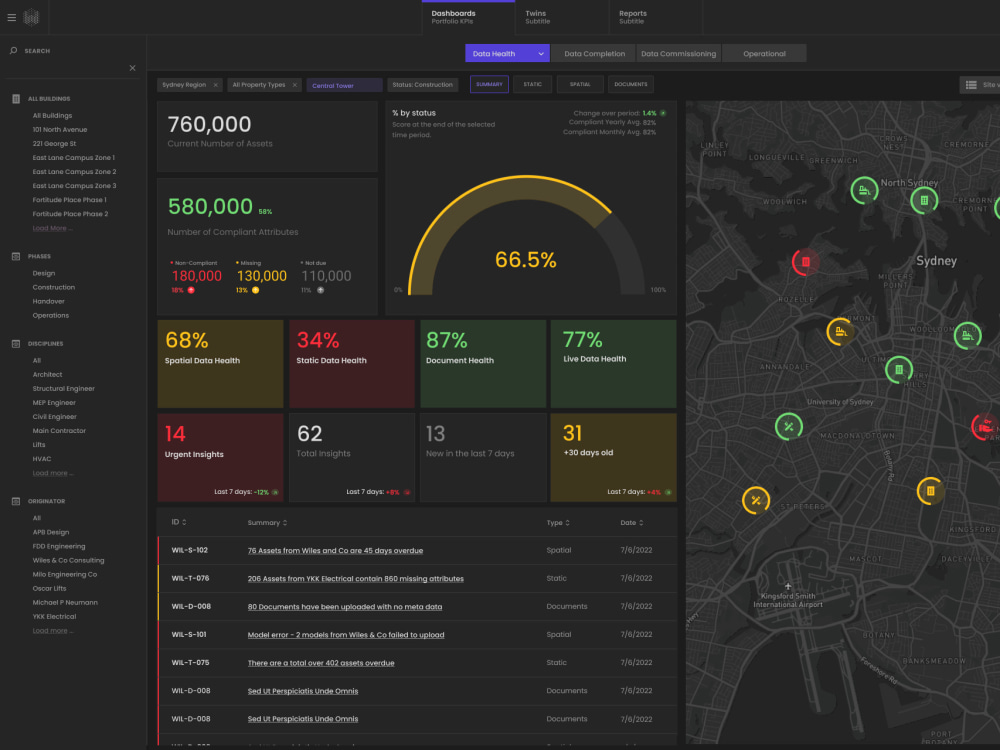Expand buildings list with Load More
The height and width of the screenshot is (750, 1000).
(x=52, y=228)
